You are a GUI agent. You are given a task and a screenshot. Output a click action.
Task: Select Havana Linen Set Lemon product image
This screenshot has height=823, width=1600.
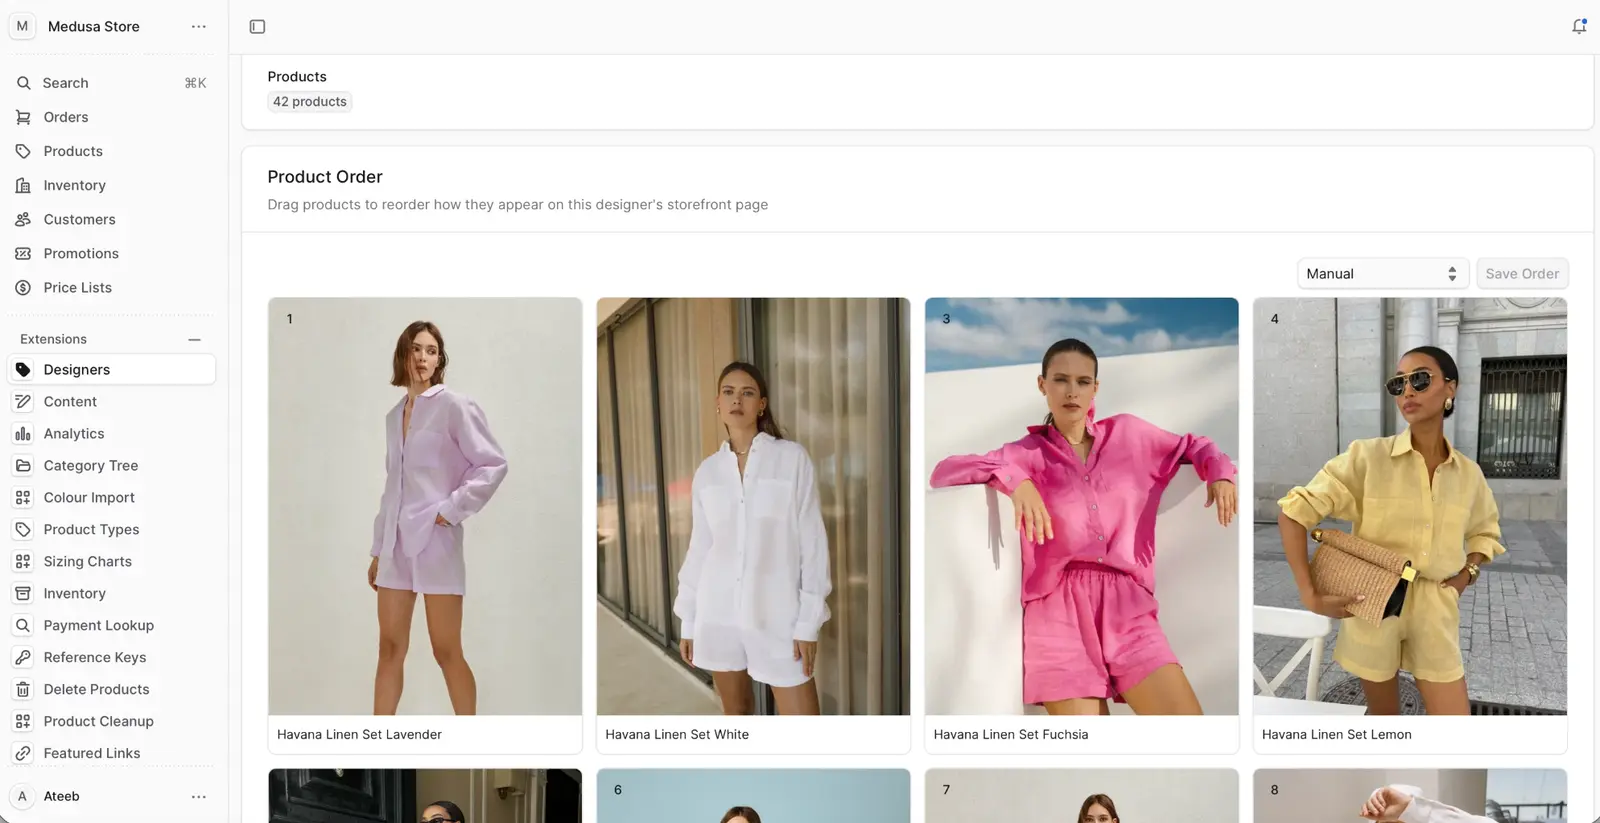1410,506
